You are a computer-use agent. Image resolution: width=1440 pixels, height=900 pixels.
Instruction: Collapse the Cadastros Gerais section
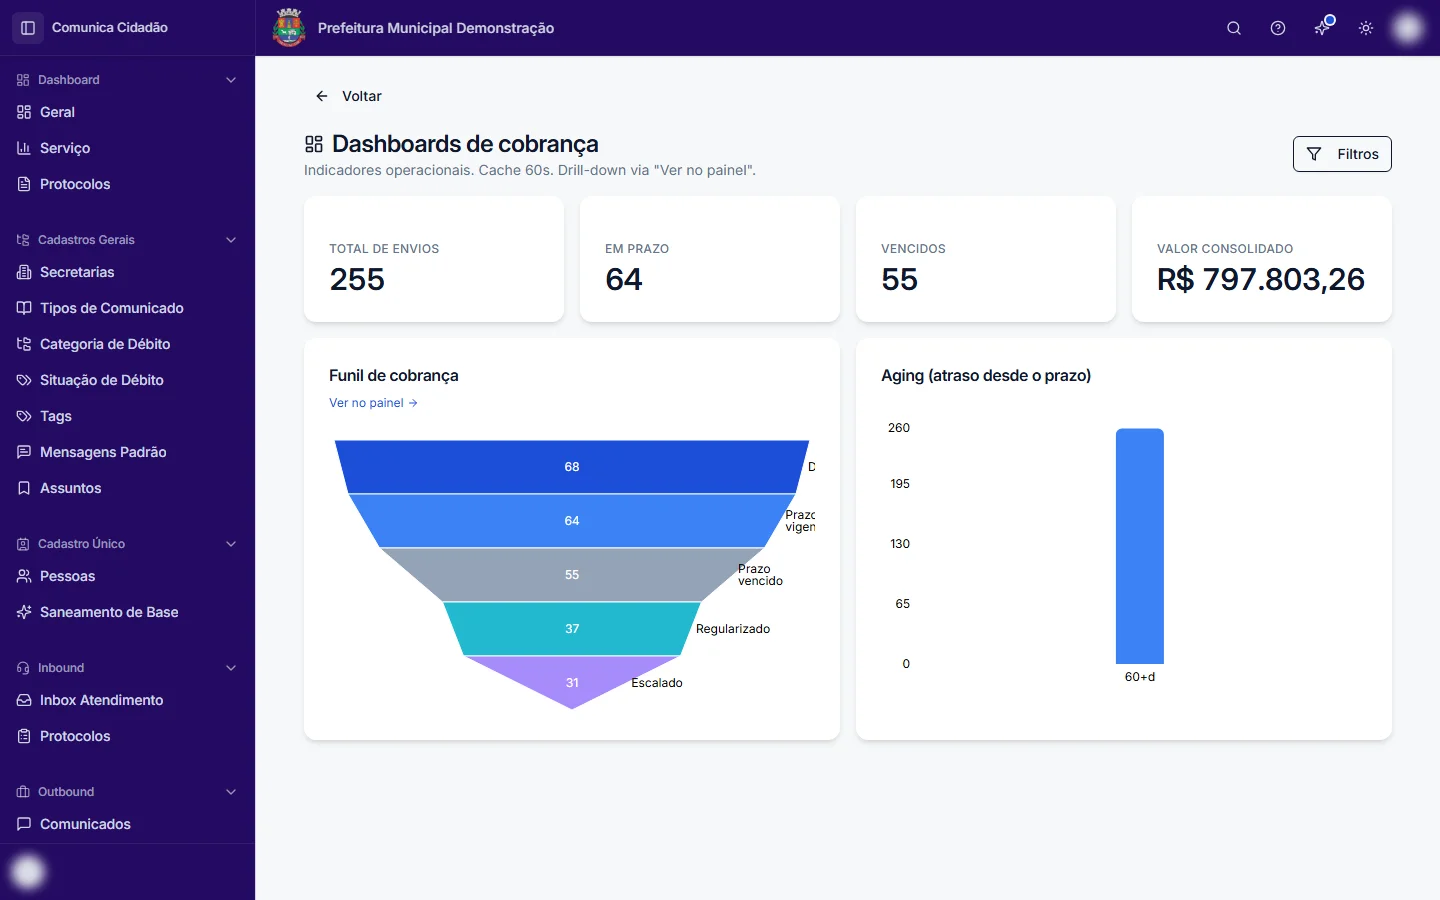(x=231, y=240)
